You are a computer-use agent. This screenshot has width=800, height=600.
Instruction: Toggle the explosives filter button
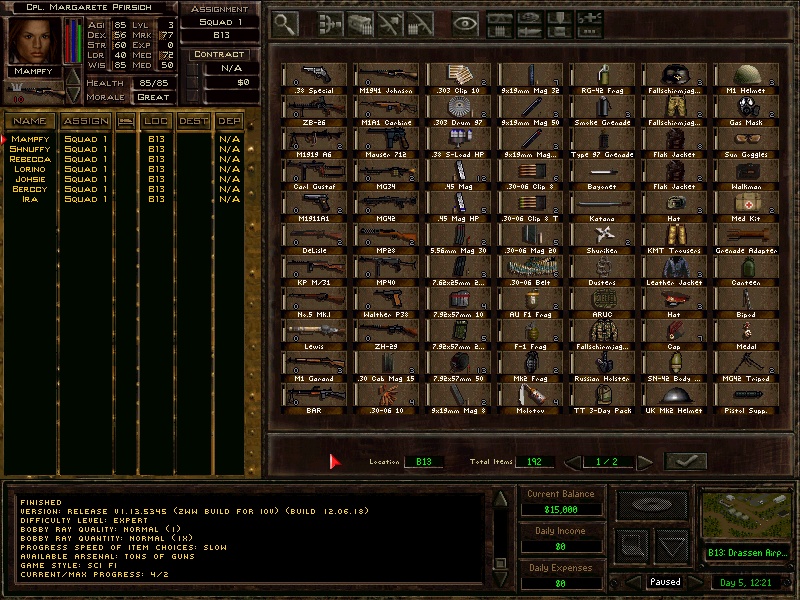[560, 18]
